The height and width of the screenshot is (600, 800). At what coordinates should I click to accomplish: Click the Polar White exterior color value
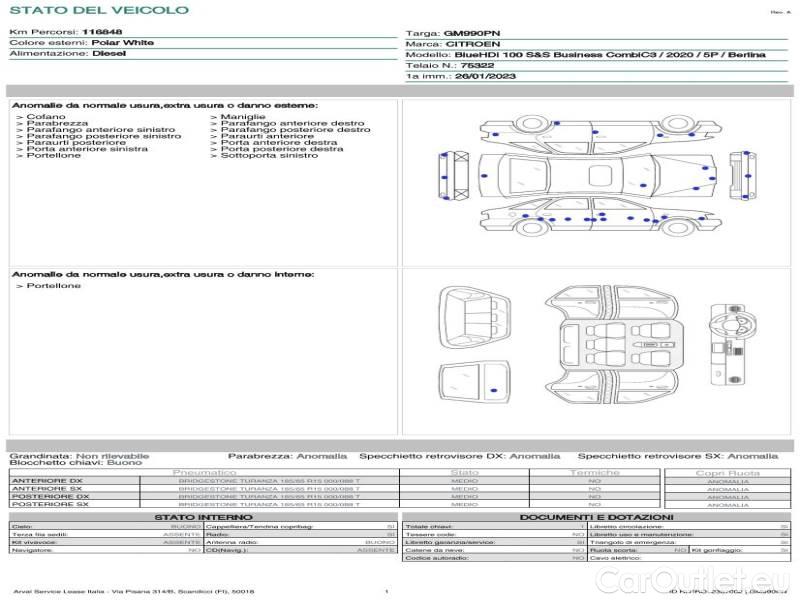coord(122,42)
